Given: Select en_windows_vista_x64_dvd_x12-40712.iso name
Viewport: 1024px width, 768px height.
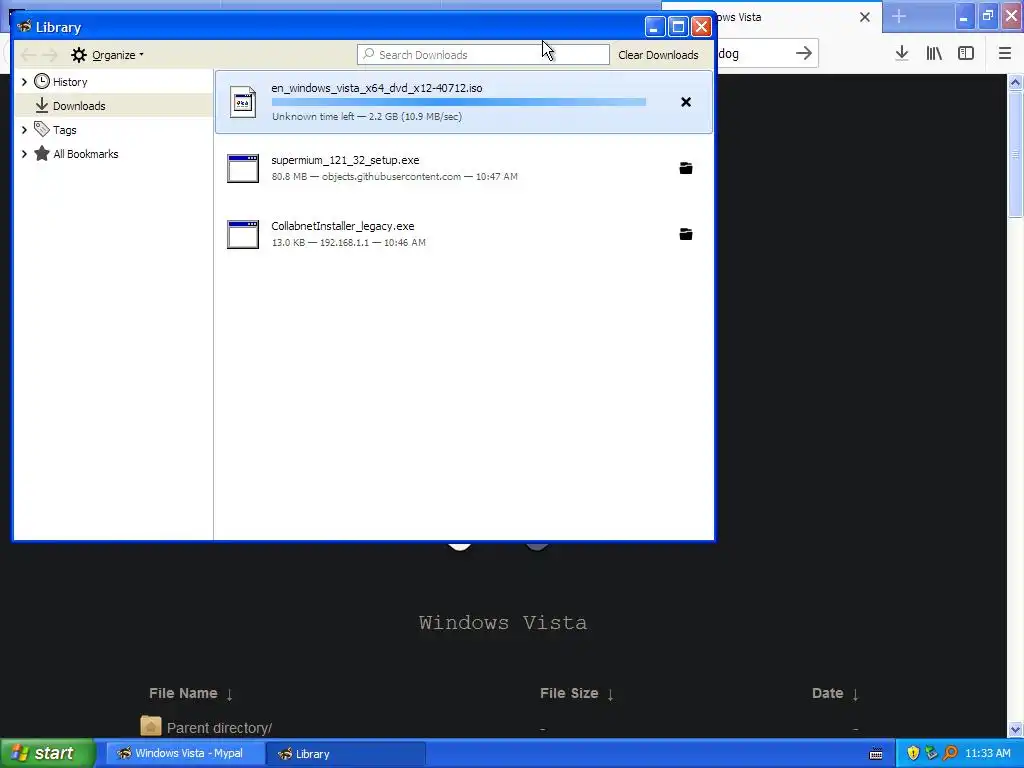Looking at the screenshot, I should point(377,88).
